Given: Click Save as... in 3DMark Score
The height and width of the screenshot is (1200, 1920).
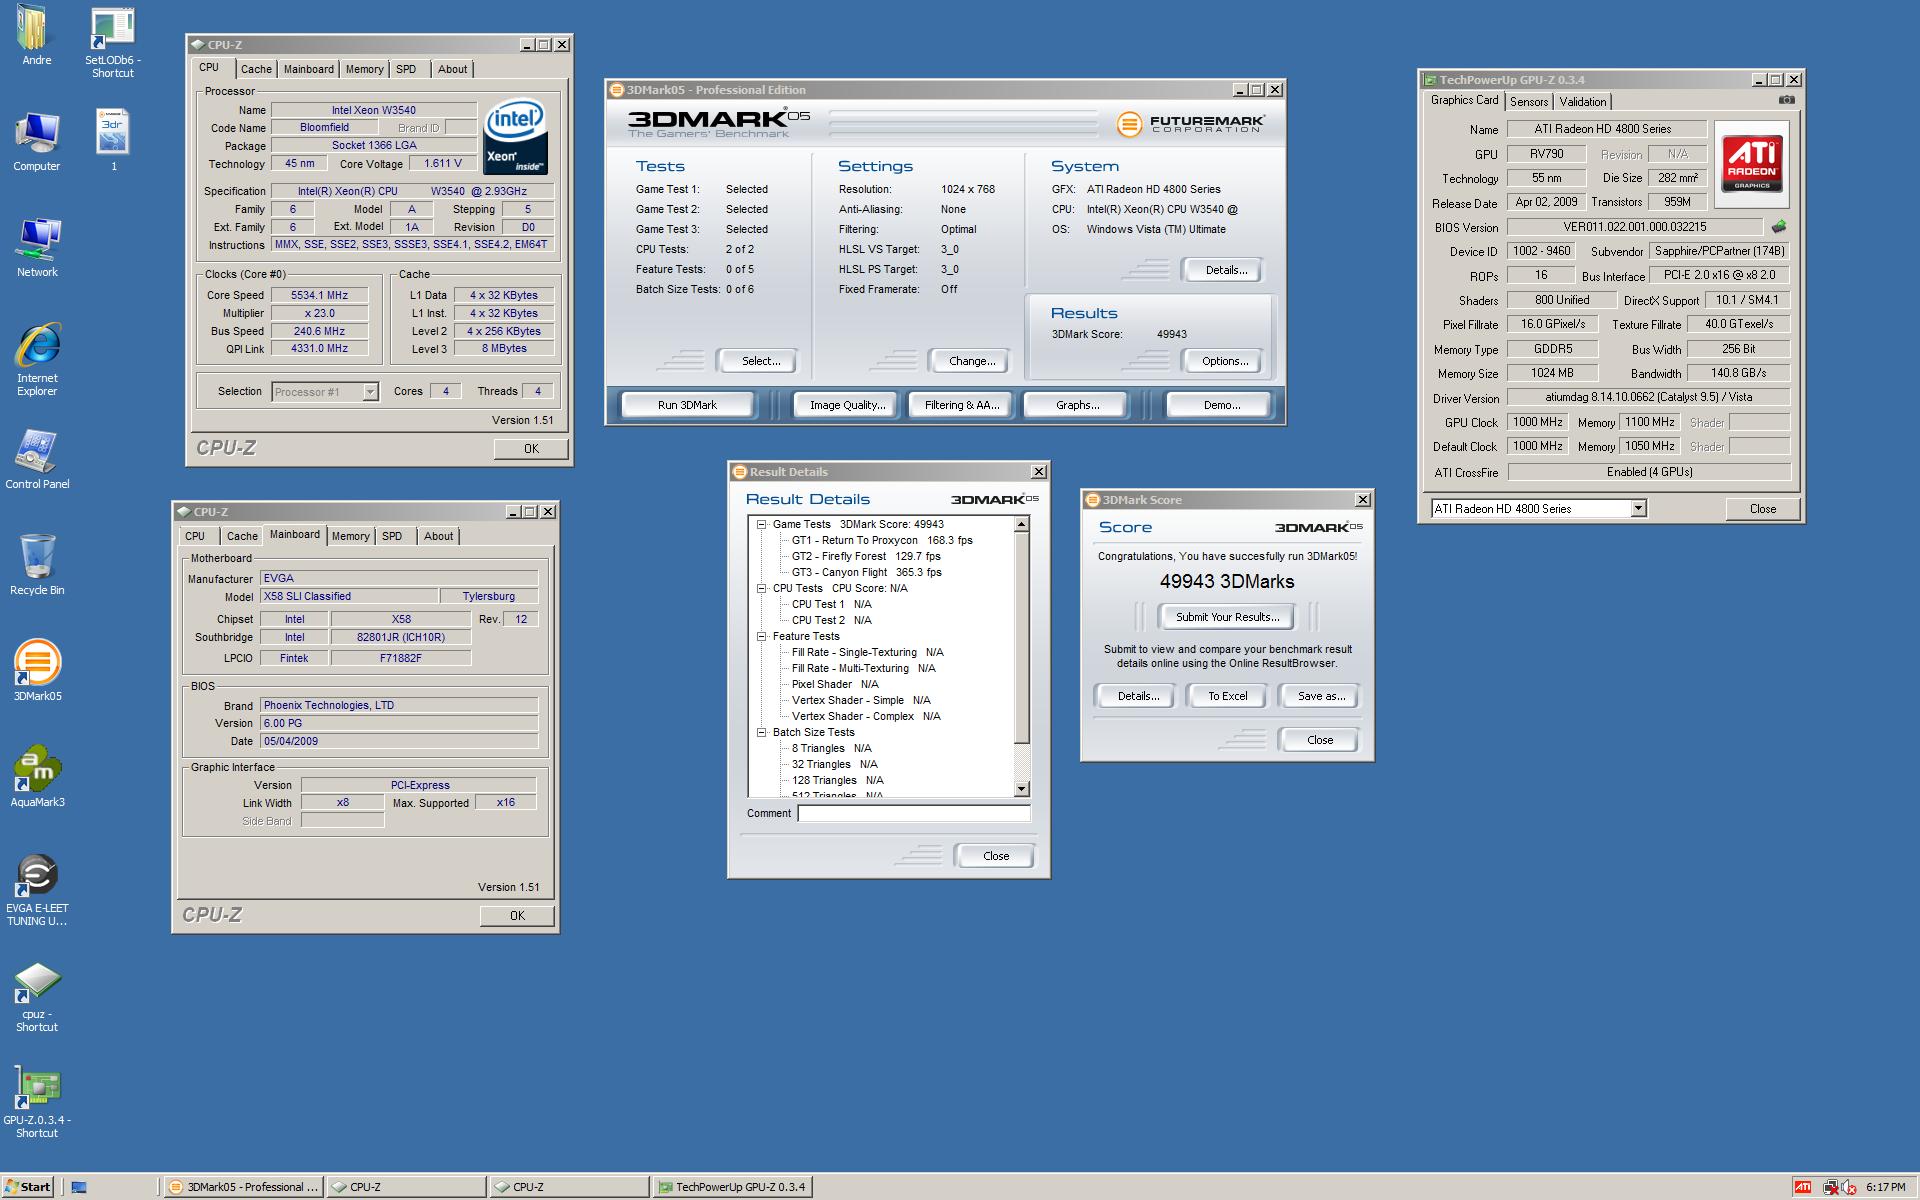Looking at the screenshot, I should 1320,696.
